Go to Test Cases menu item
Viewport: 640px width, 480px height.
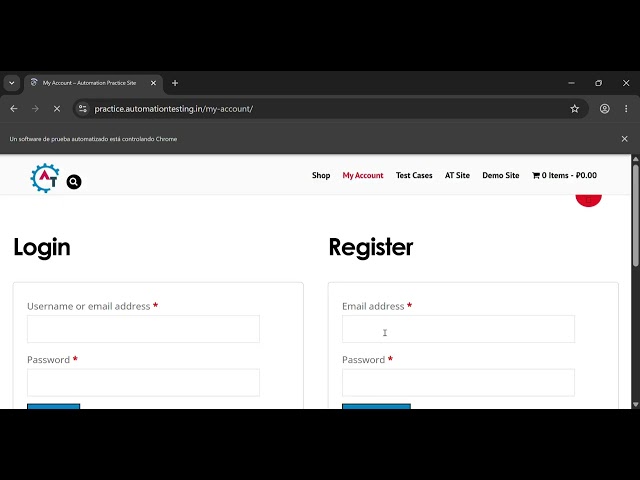pos(414,176)
